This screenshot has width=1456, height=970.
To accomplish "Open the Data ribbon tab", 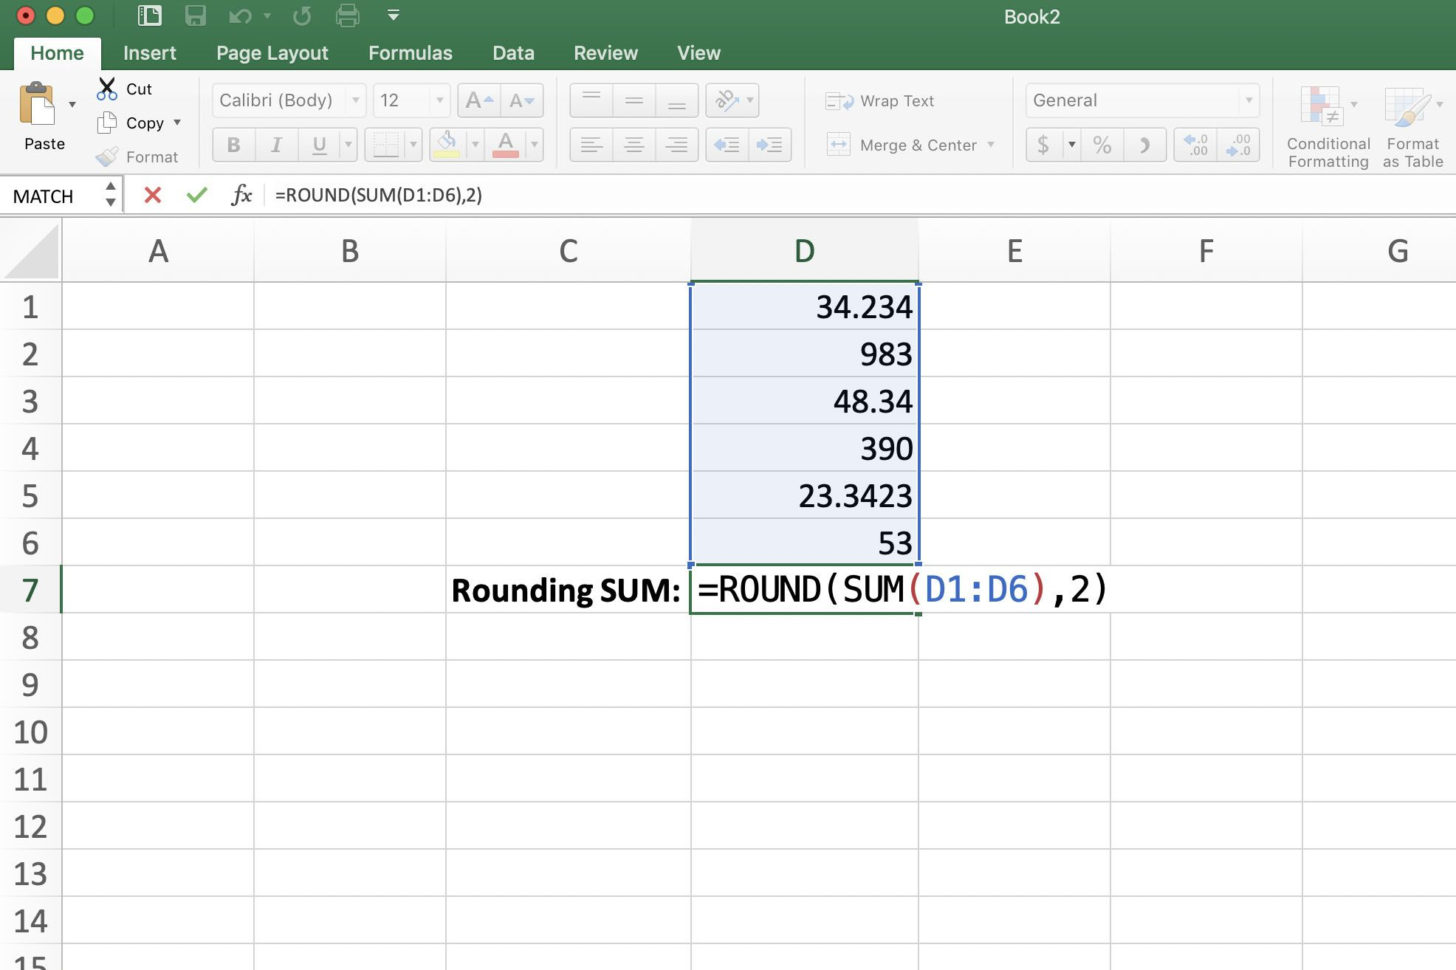I will click(x=513, y=53).
